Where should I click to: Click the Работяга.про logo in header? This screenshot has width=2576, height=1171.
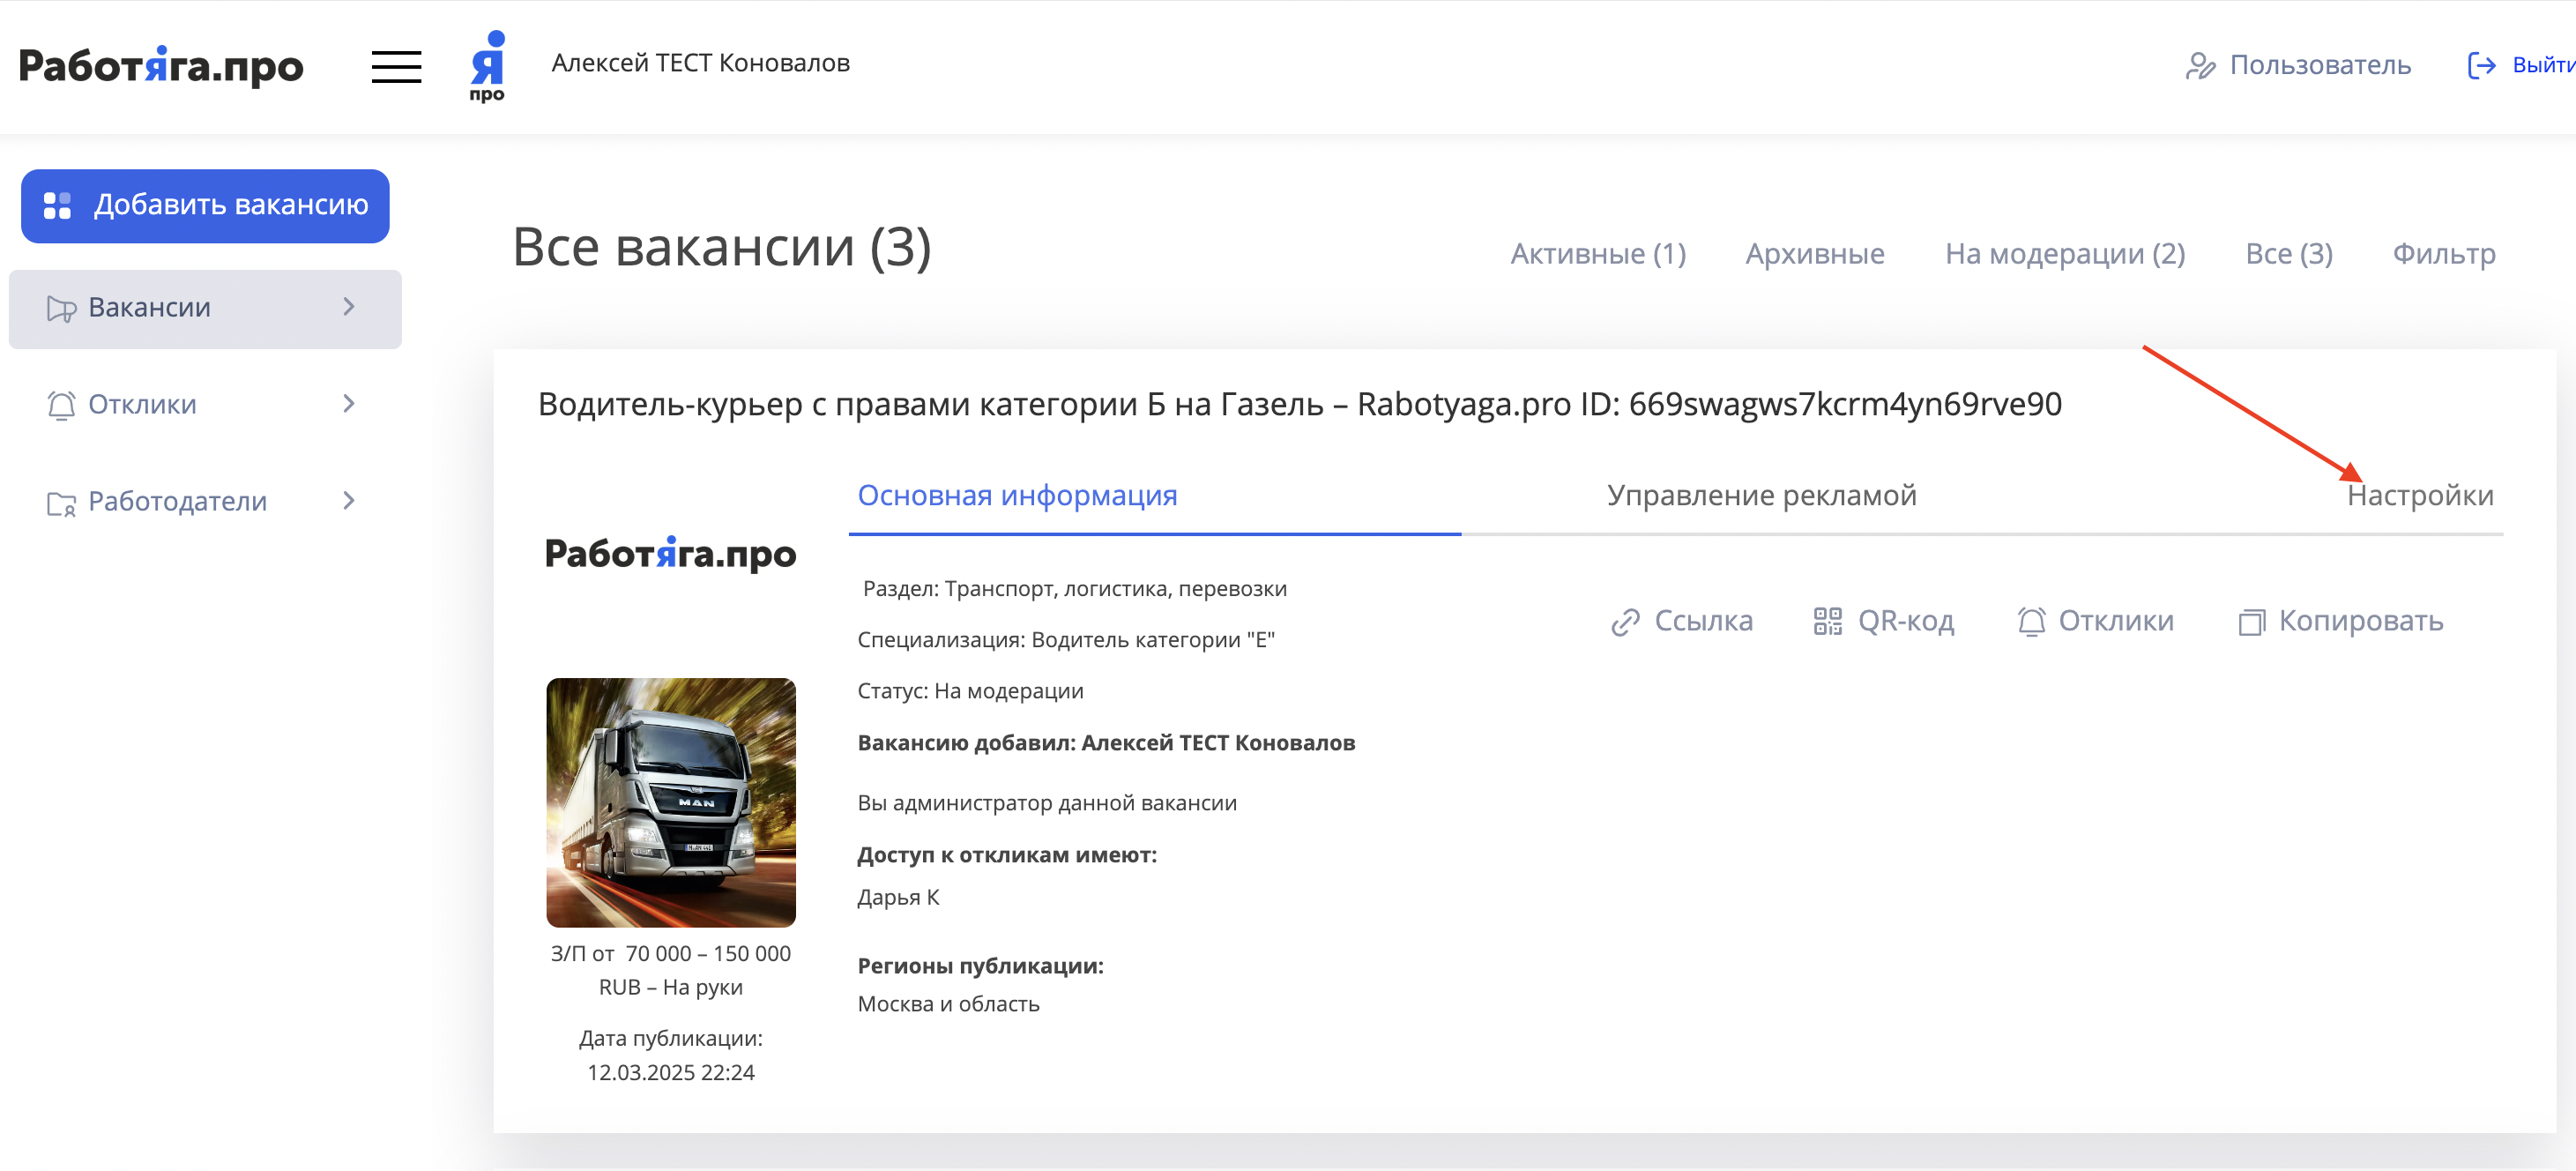[x=161, y=66]
